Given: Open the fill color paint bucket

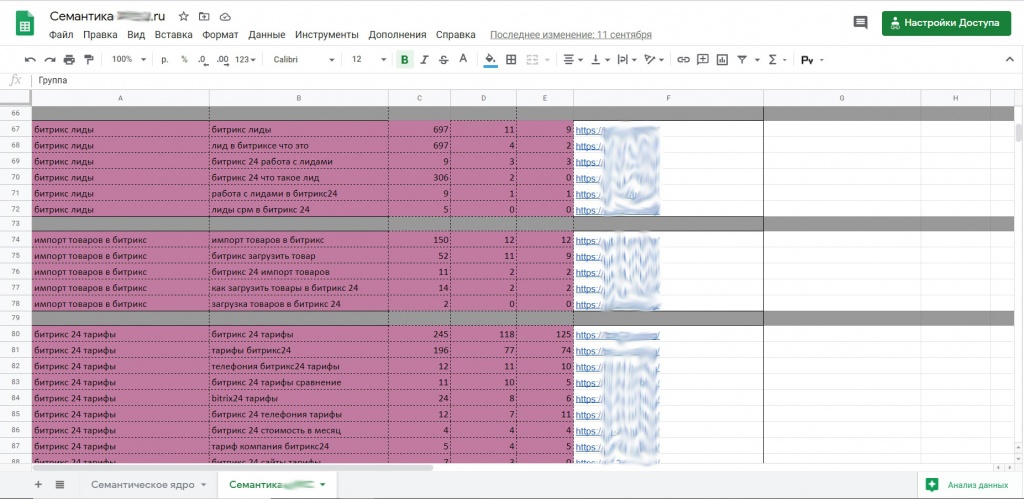Looking at the screenshot, I should 490,60.
